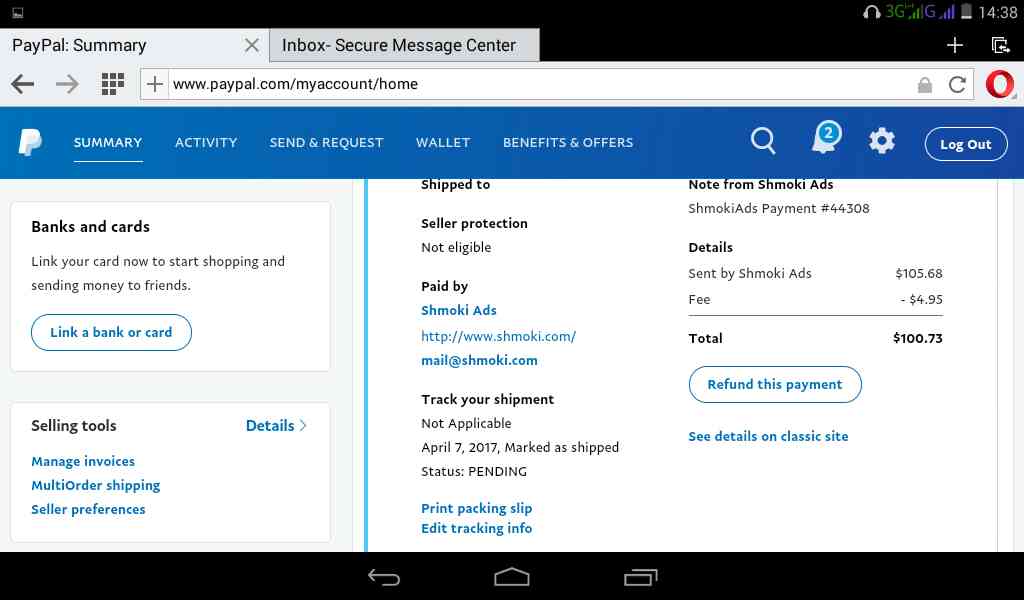Open http://www.shmoki.com/ link

click(x=498, y=336)
